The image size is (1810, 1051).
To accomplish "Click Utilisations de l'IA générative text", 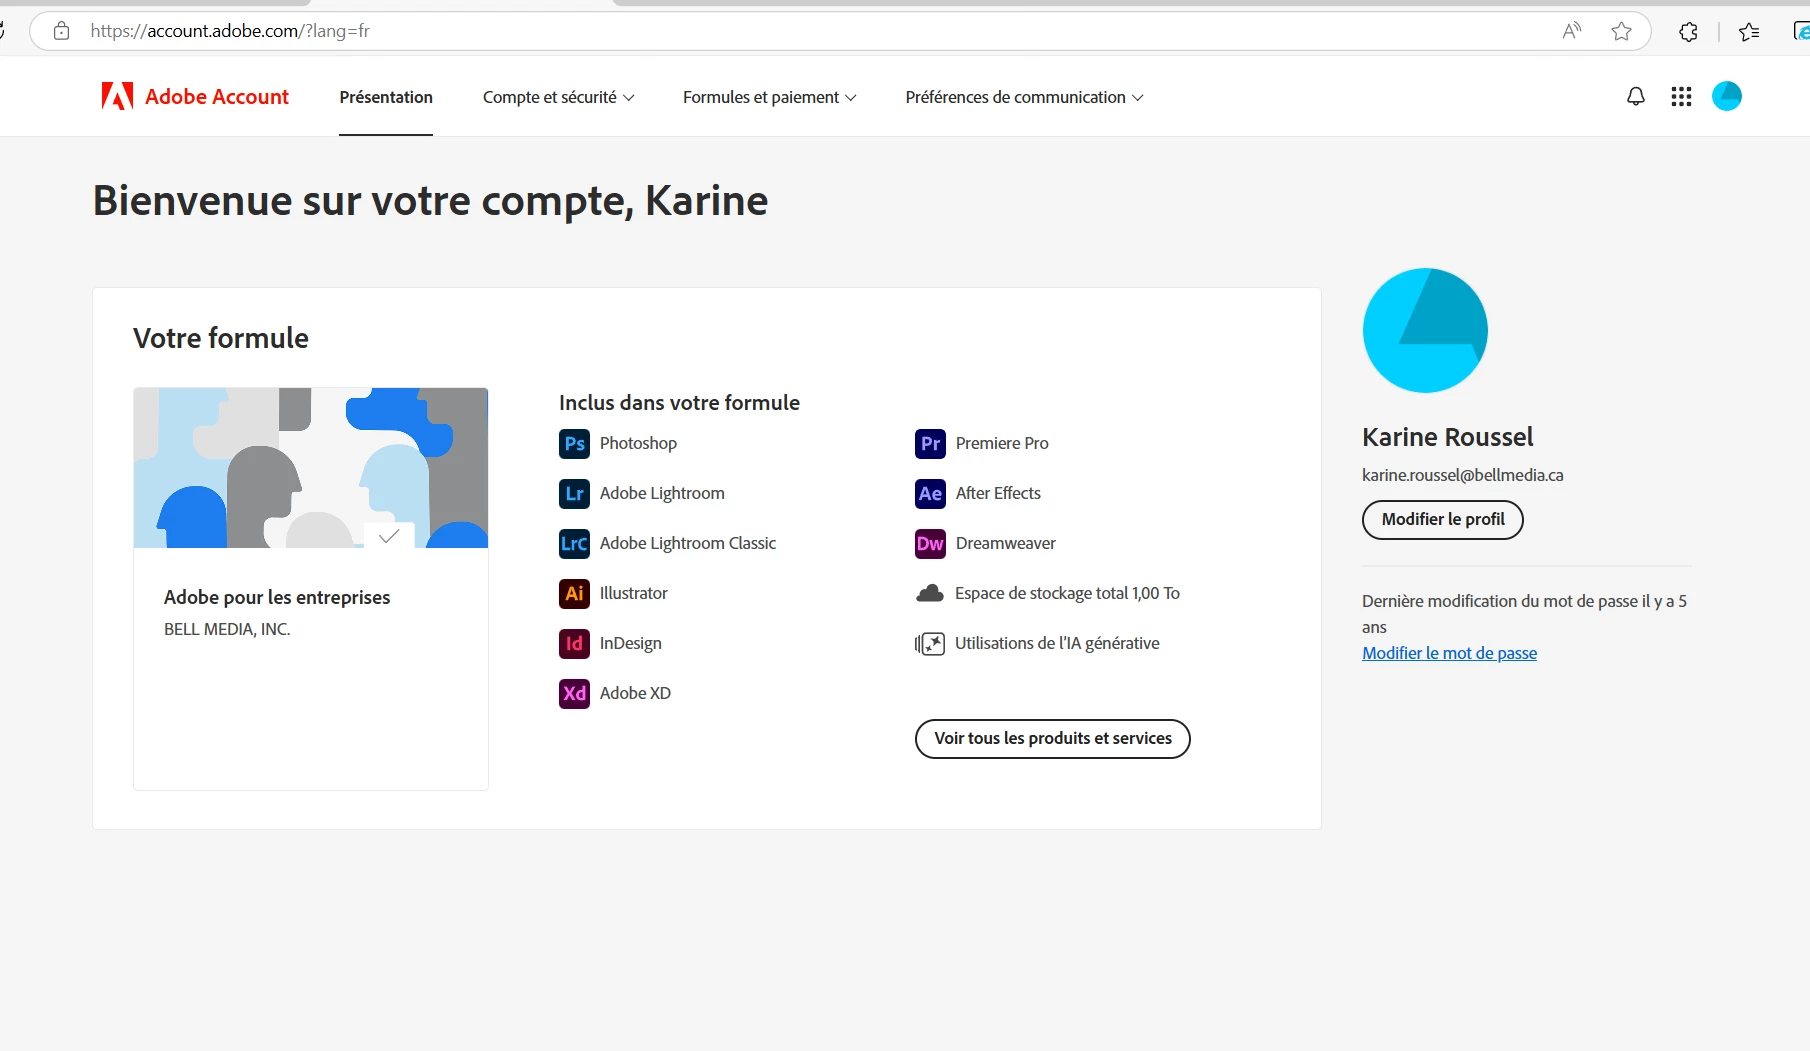I will point(1057,643).
